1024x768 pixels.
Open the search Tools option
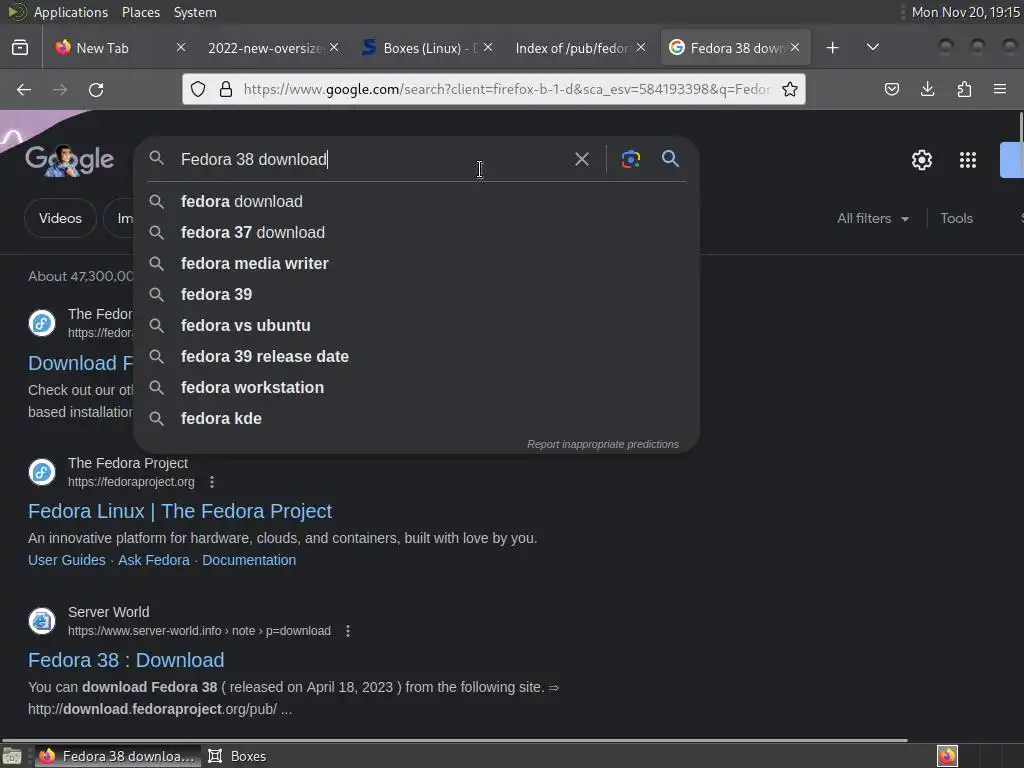click(956, 218)
